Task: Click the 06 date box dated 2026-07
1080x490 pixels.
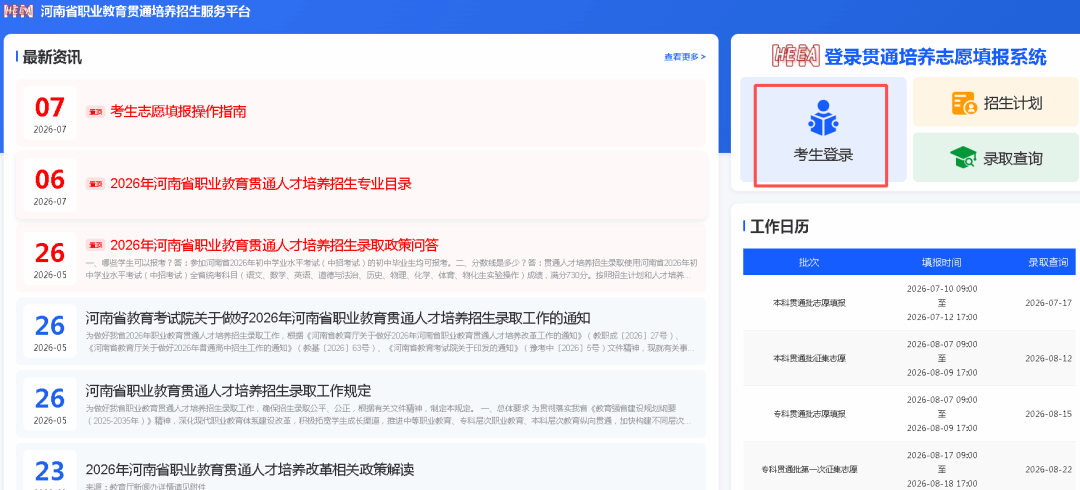Action: click(x=50, y=185)
